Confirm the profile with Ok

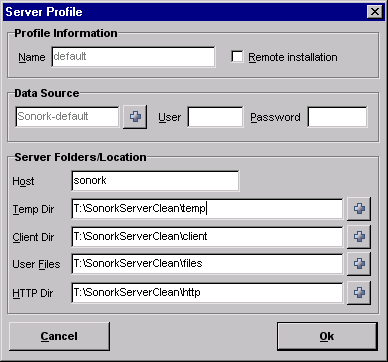pos(327,336)
